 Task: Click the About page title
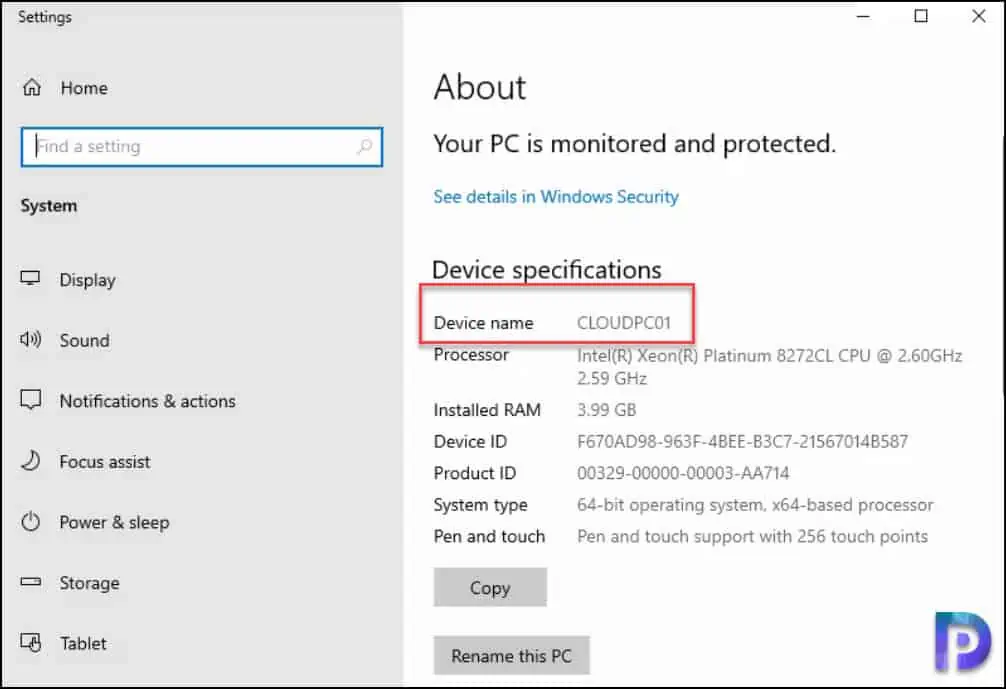[x=480, y=87]
